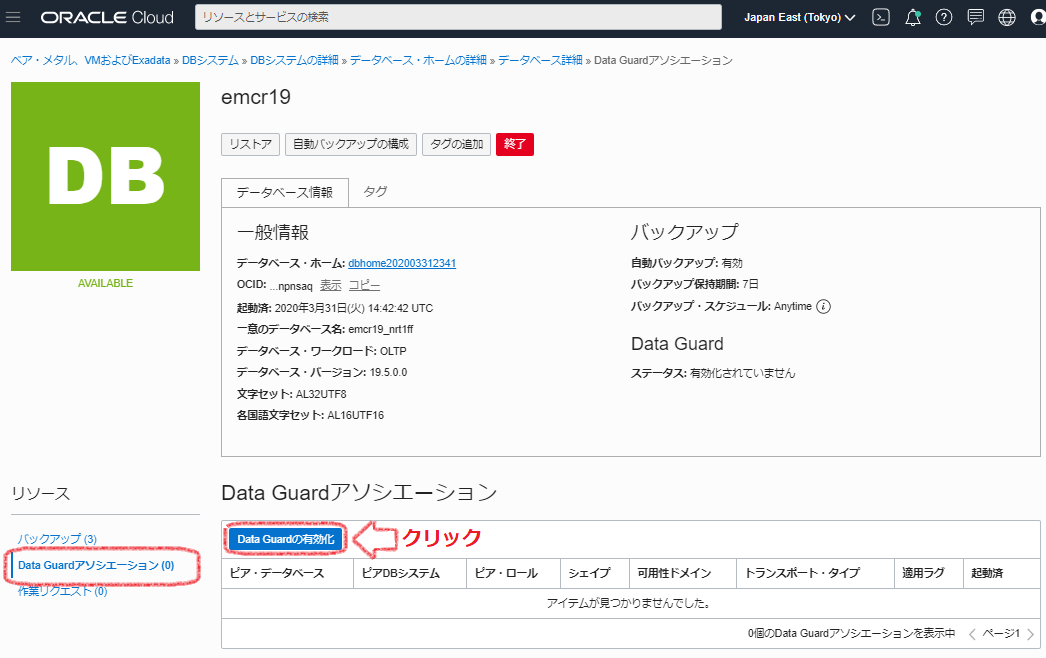
Task: Click the 有効化されていません Data Guard status
Action: point(742,373)
